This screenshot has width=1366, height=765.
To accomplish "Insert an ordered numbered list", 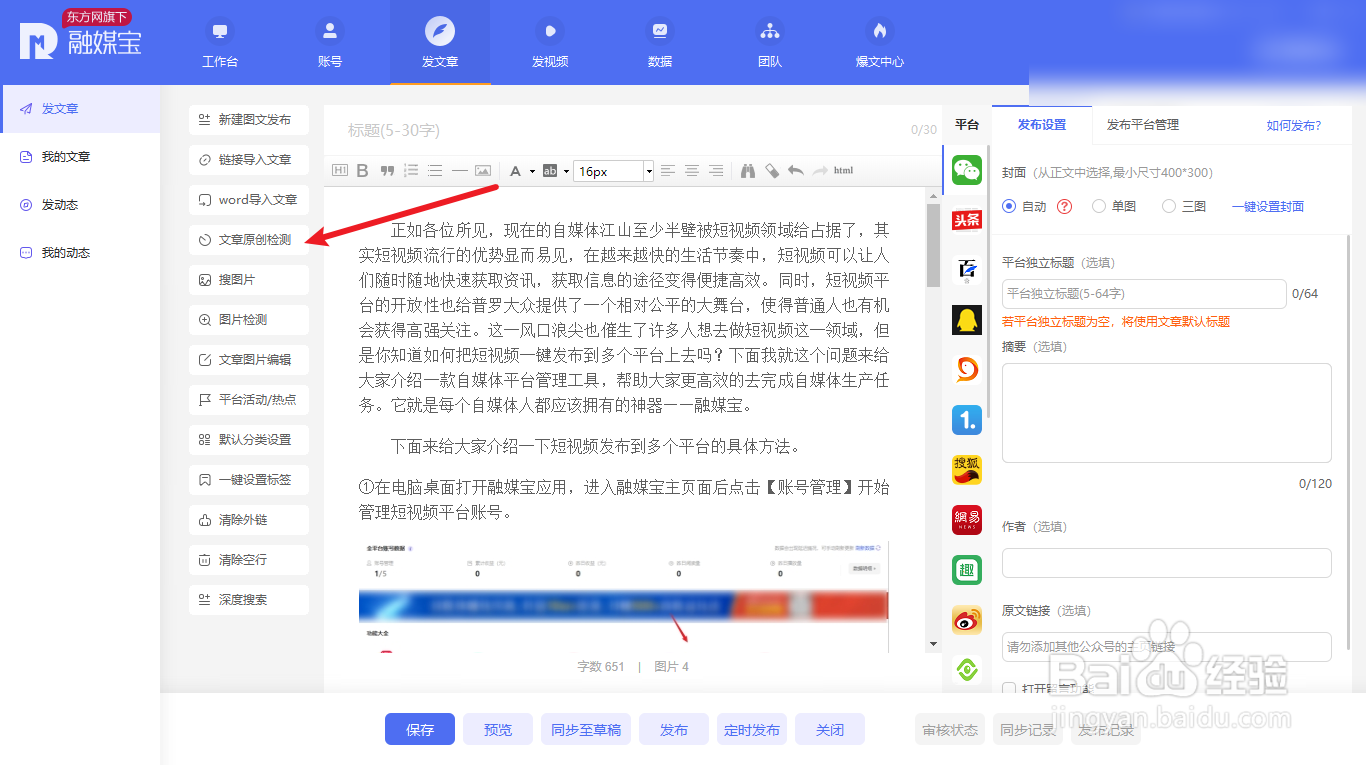I will [411, 171].
